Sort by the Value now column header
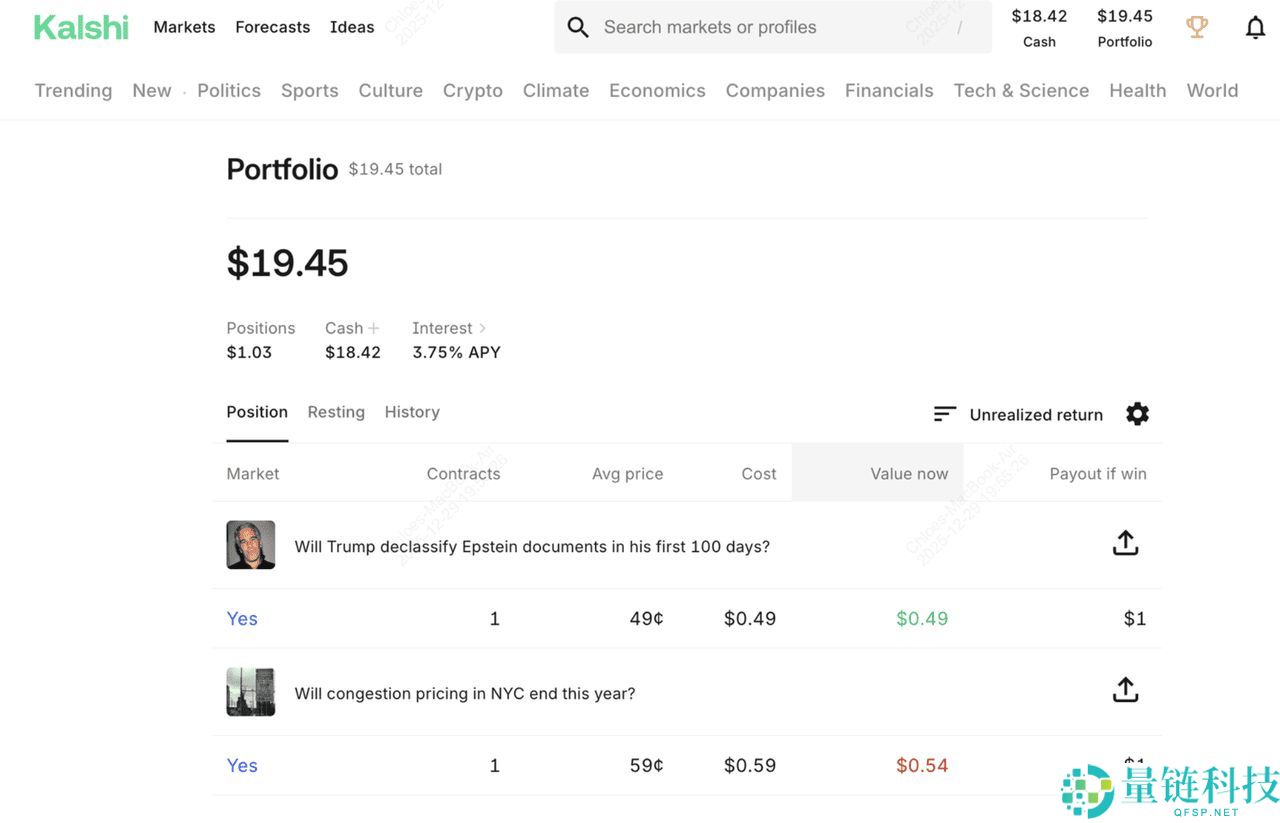Screen dimensions: 1280x823 pyautogui.click(x=909, y=474)
